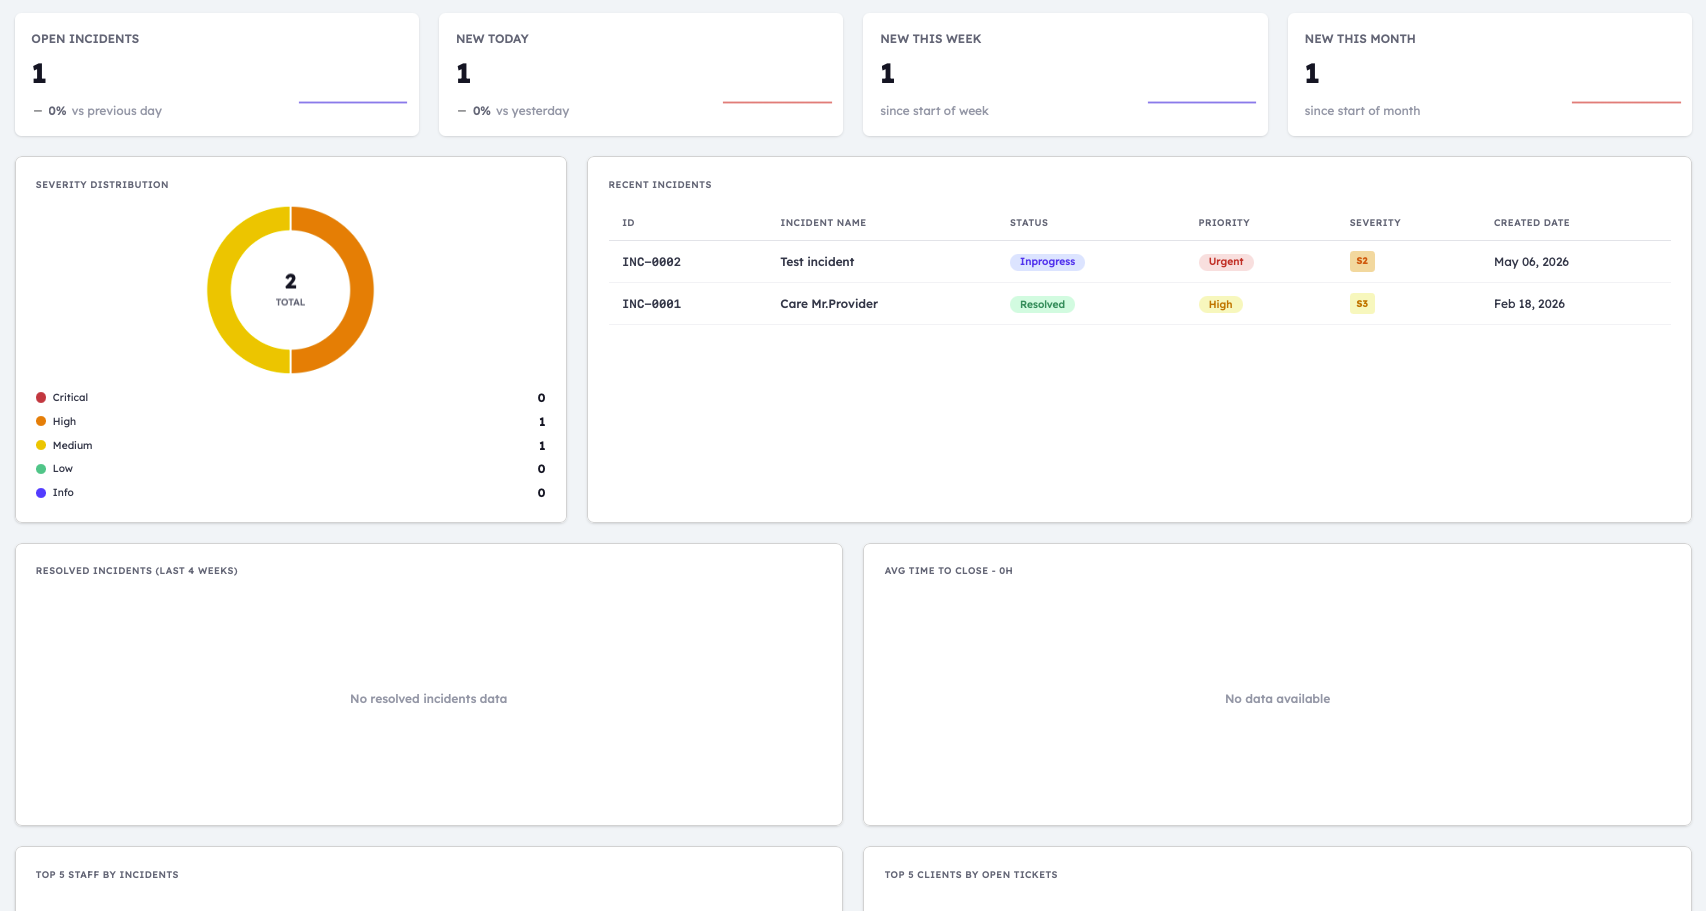Click the Feb 18, 2026 created date
Screen dimensions: 1706x911
click(x=1529, y=304)
